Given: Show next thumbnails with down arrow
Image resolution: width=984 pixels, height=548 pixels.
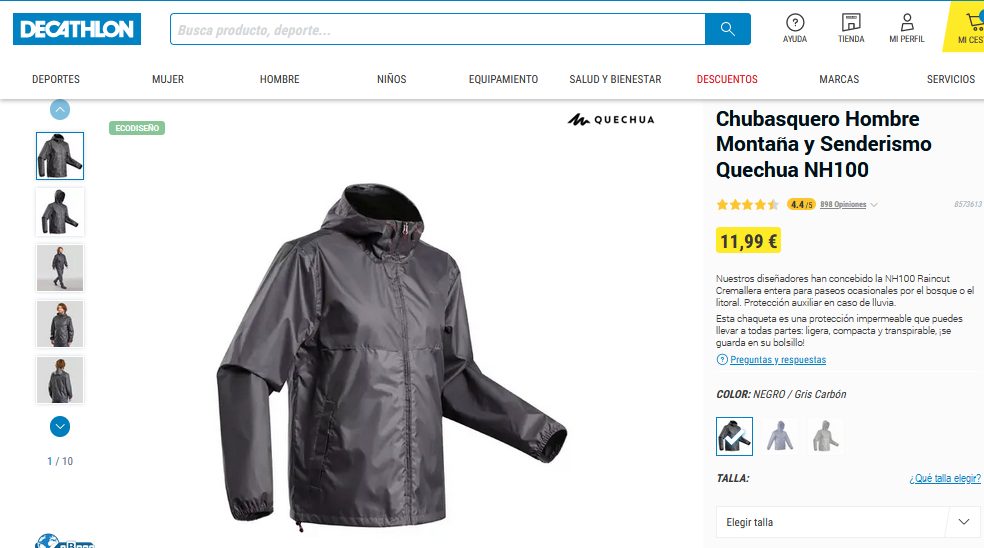Looking at the screenshot, I should click(60, 427).
